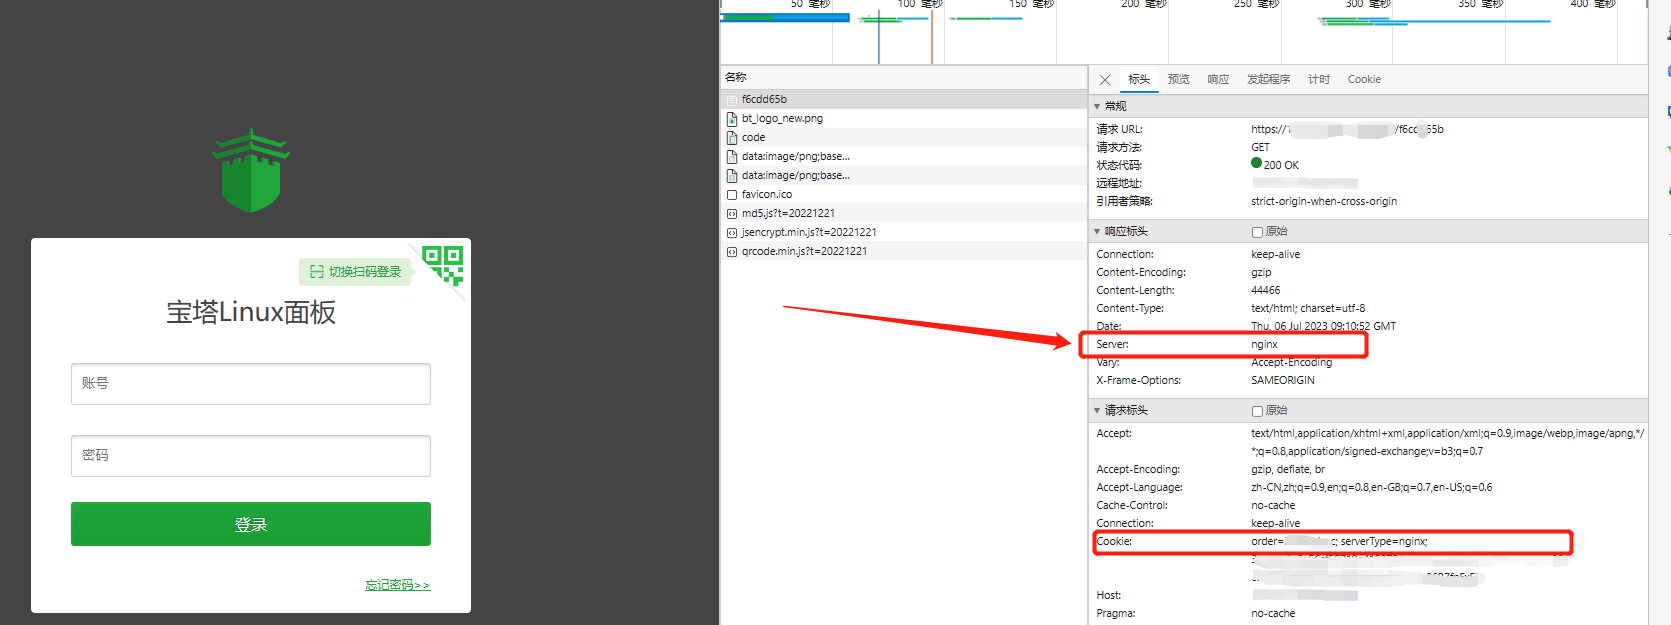Switch to the 发起程序 tab
This screenshot has height=625, width=1671.
pyautogui.click(x=1268, y=80)
